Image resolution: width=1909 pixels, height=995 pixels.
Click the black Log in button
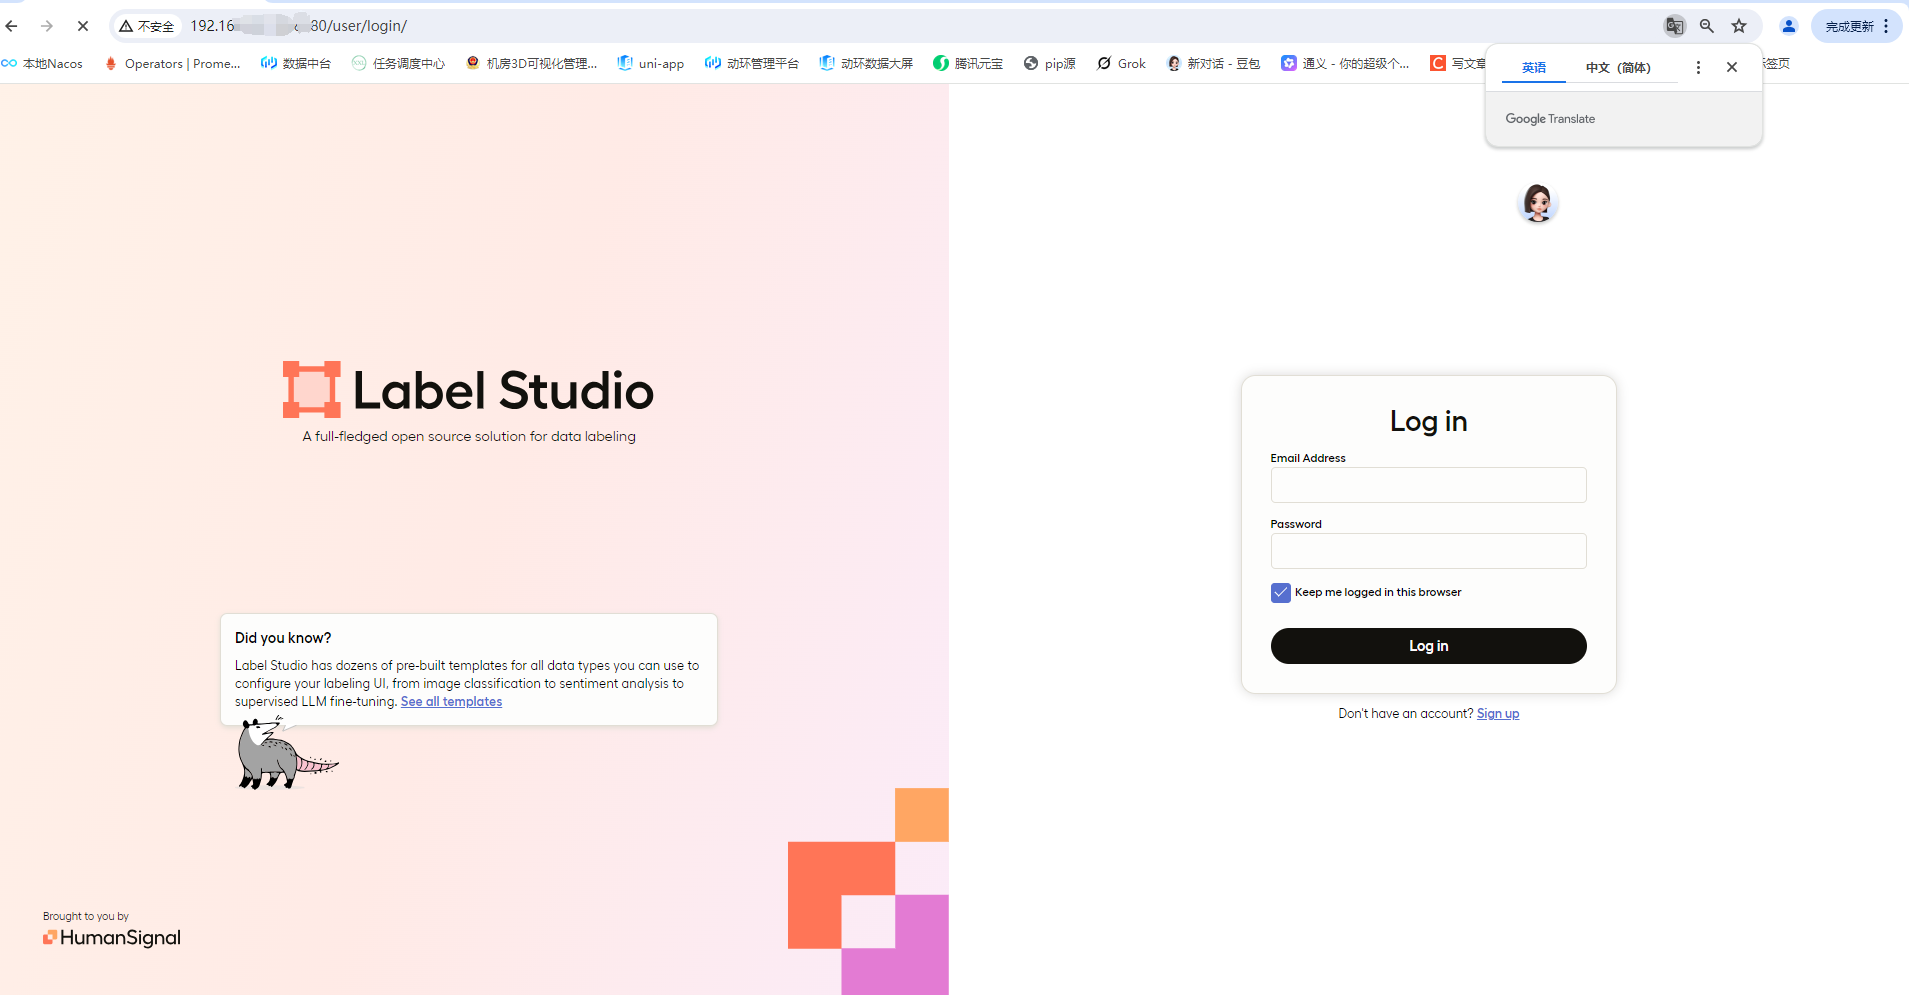1428,646
